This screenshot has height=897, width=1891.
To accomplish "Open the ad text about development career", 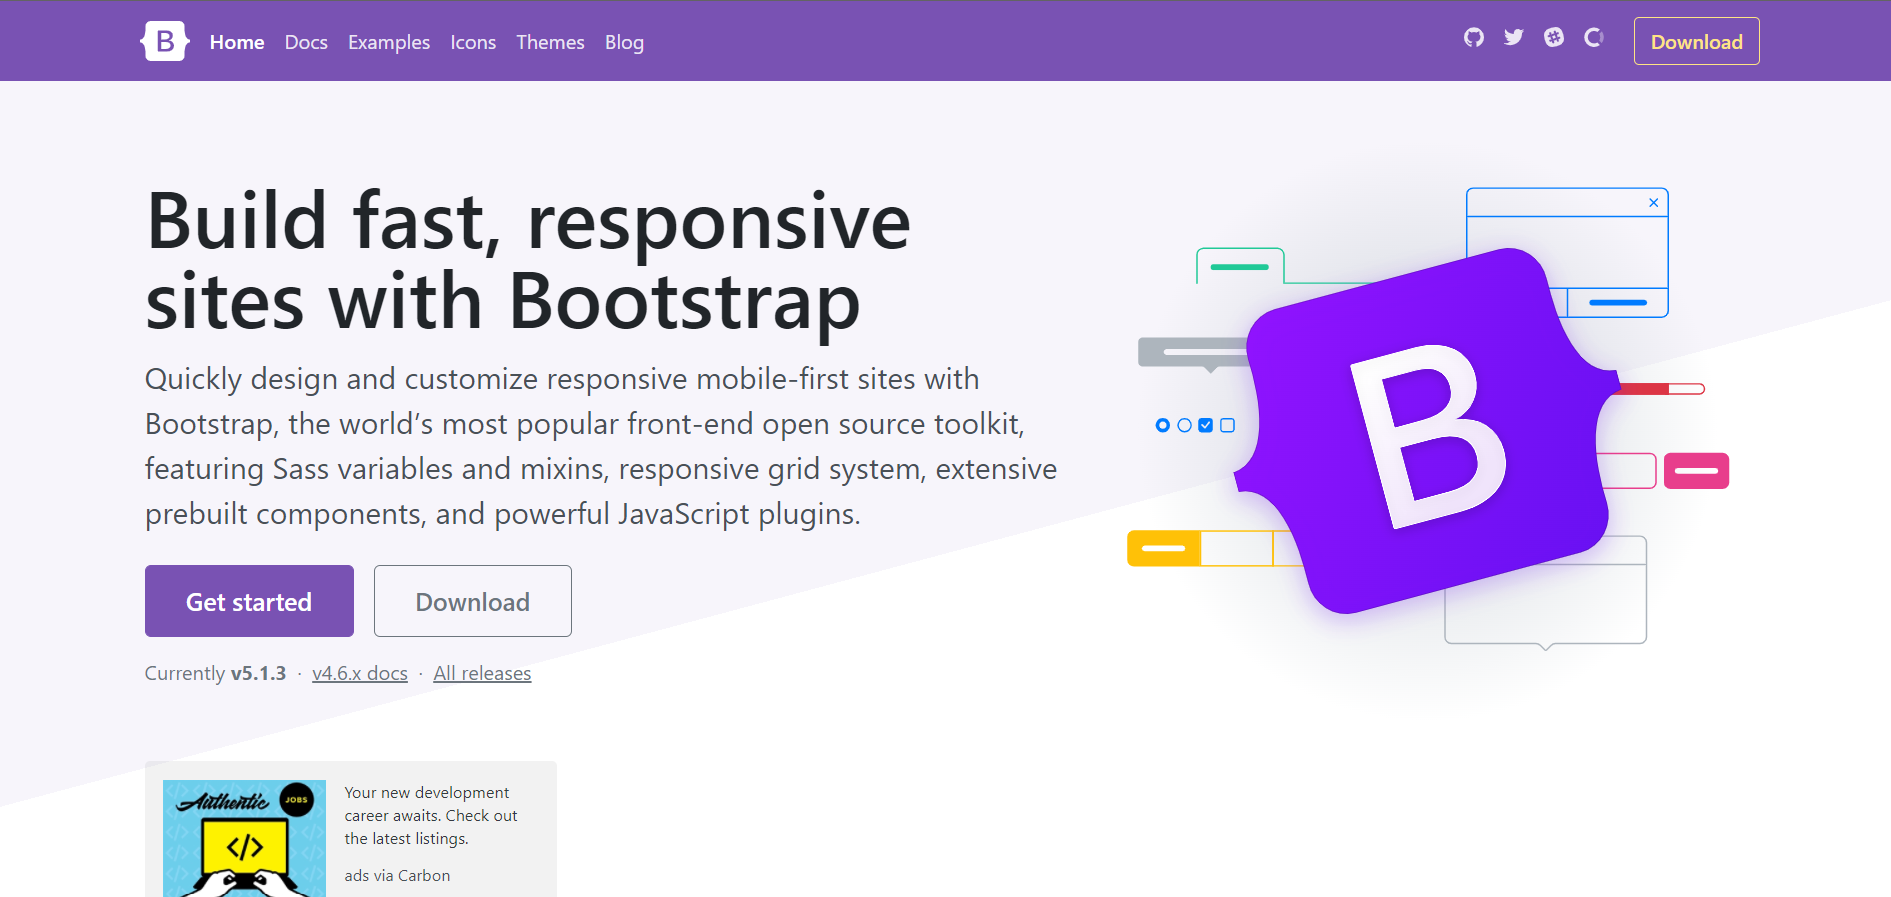I will coord(431,815).
